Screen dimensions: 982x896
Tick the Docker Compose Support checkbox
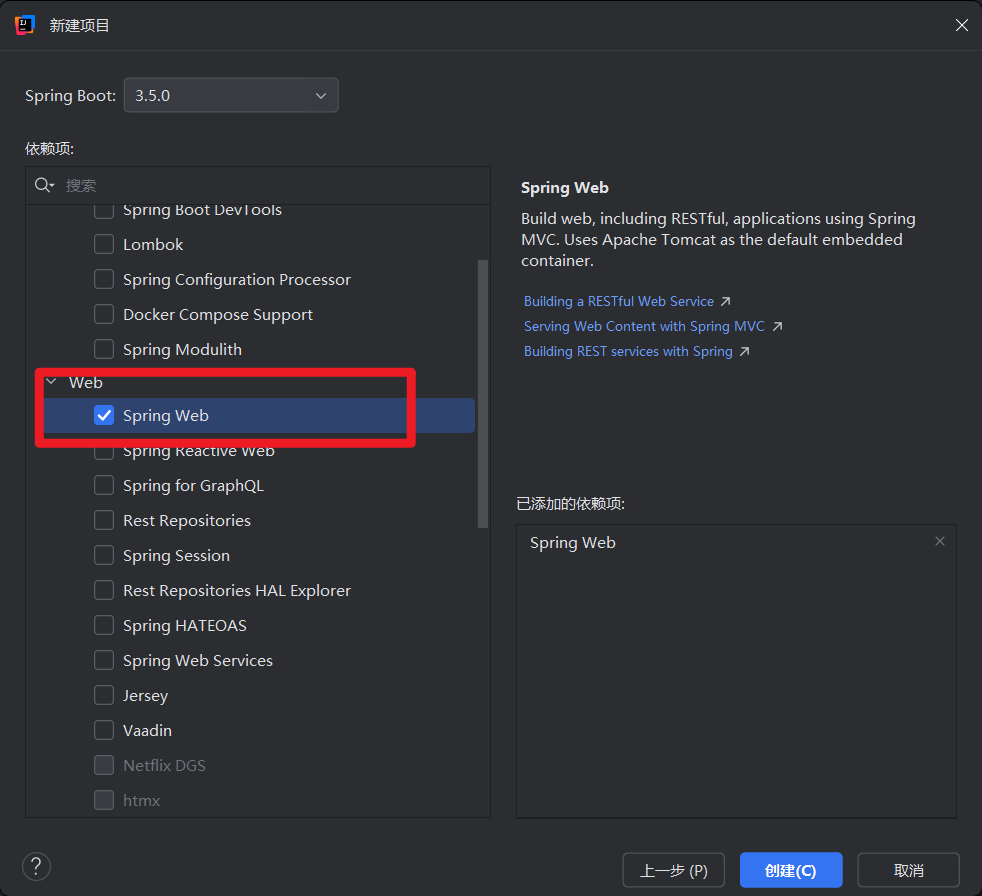coord(104,314)
